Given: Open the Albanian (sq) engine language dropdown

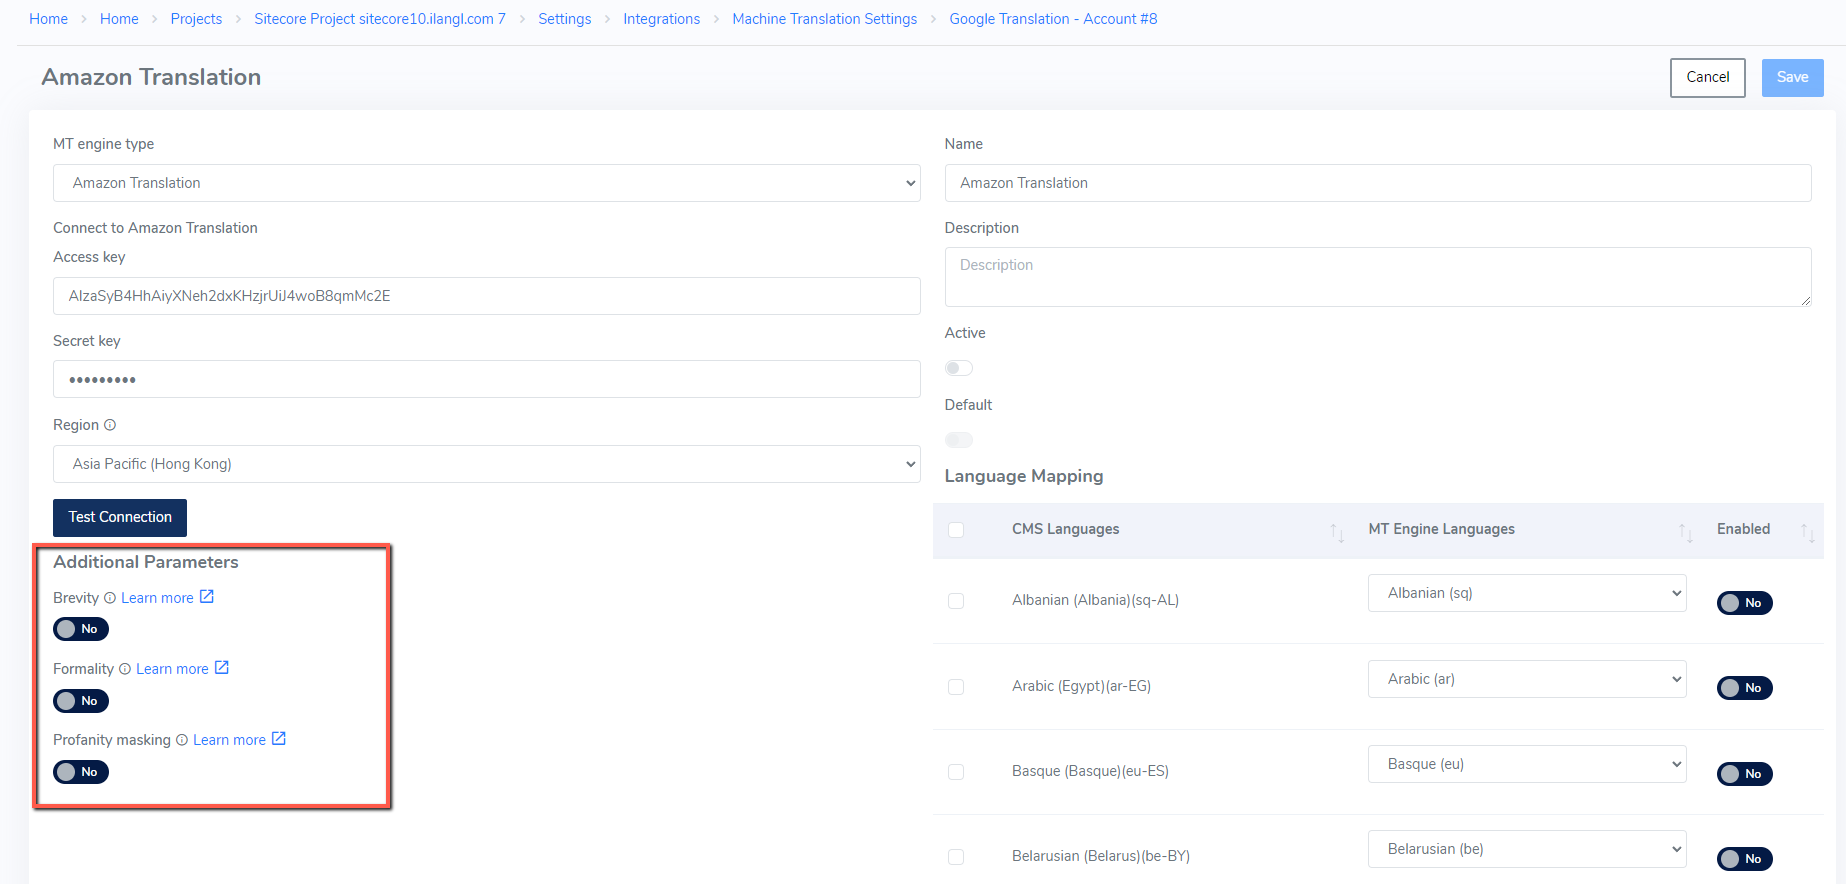Looking at the screenshot, I should (x=1527, y=593).
